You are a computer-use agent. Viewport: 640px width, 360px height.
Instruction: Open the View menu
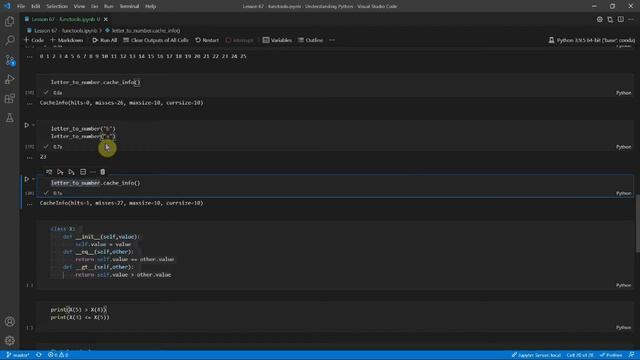pyautogui.click(x=79, y=6)
